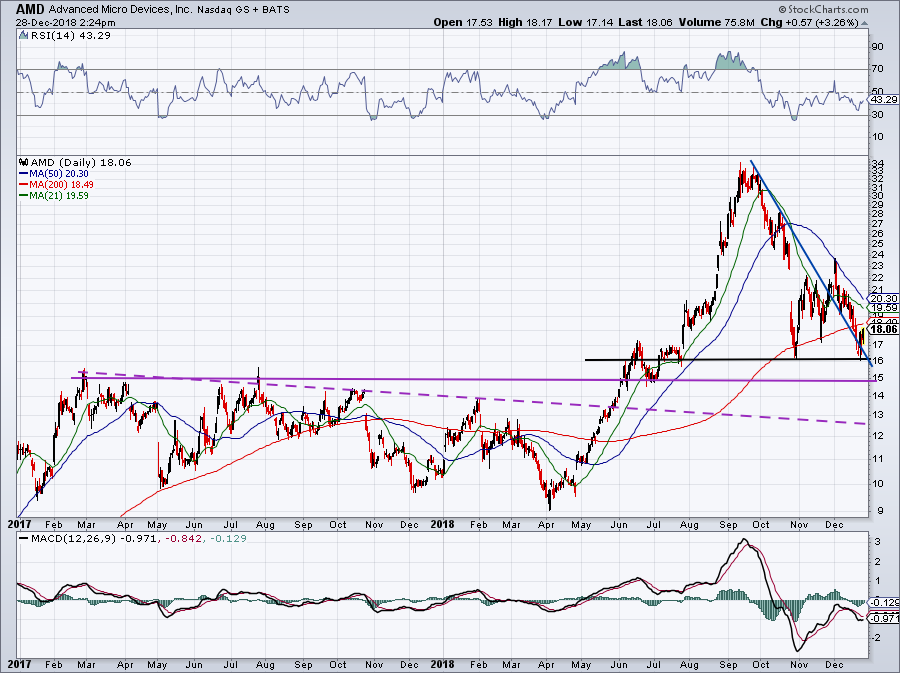
Task: Click the 24 label on price axis
Action: (878, 255)
